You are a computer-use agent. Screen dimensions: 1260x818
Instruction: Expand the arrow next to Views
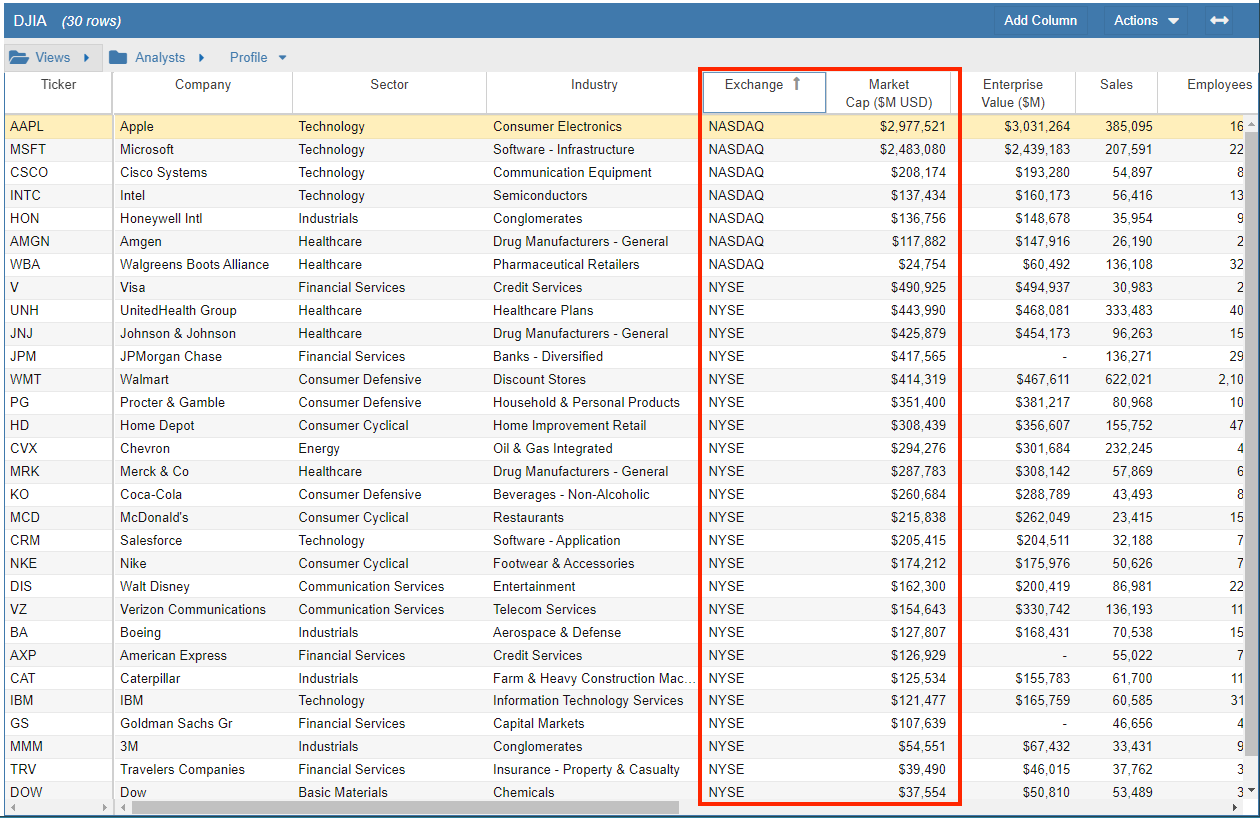click(87, 58)
